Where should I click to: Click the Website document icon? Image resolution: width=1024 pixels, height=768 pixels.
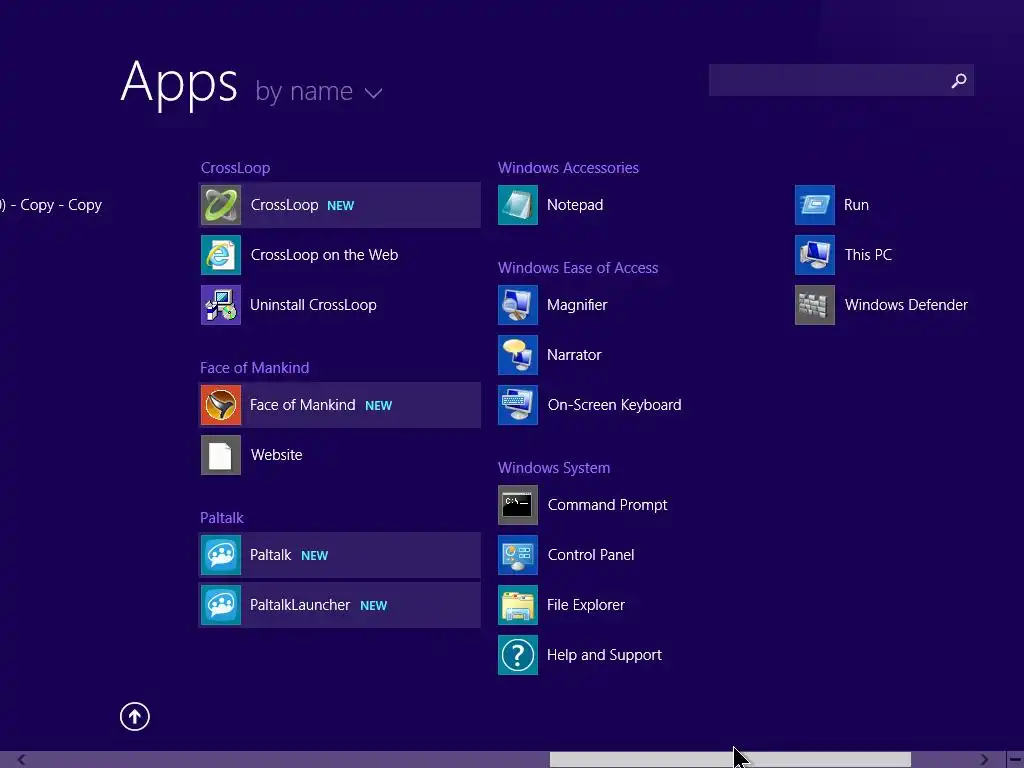point(221,455)
